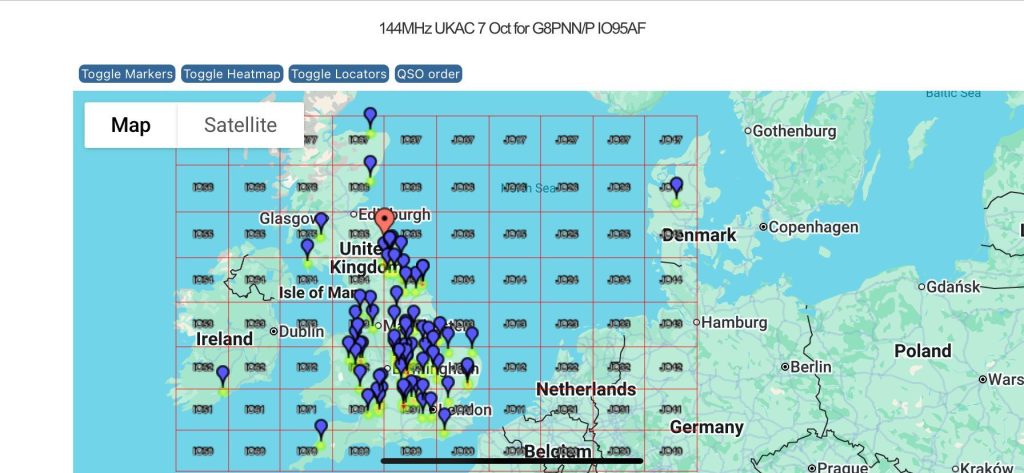
Task: Toggle Heatmap overlay
Action: (x=232, y=74)
